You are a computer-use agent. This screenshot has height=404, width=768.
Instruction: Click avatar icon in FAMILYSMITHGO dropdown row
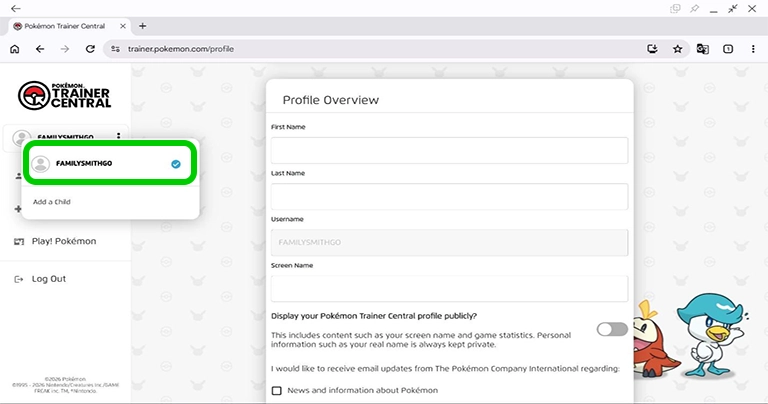pyautogui.click(x=41, y=164)
